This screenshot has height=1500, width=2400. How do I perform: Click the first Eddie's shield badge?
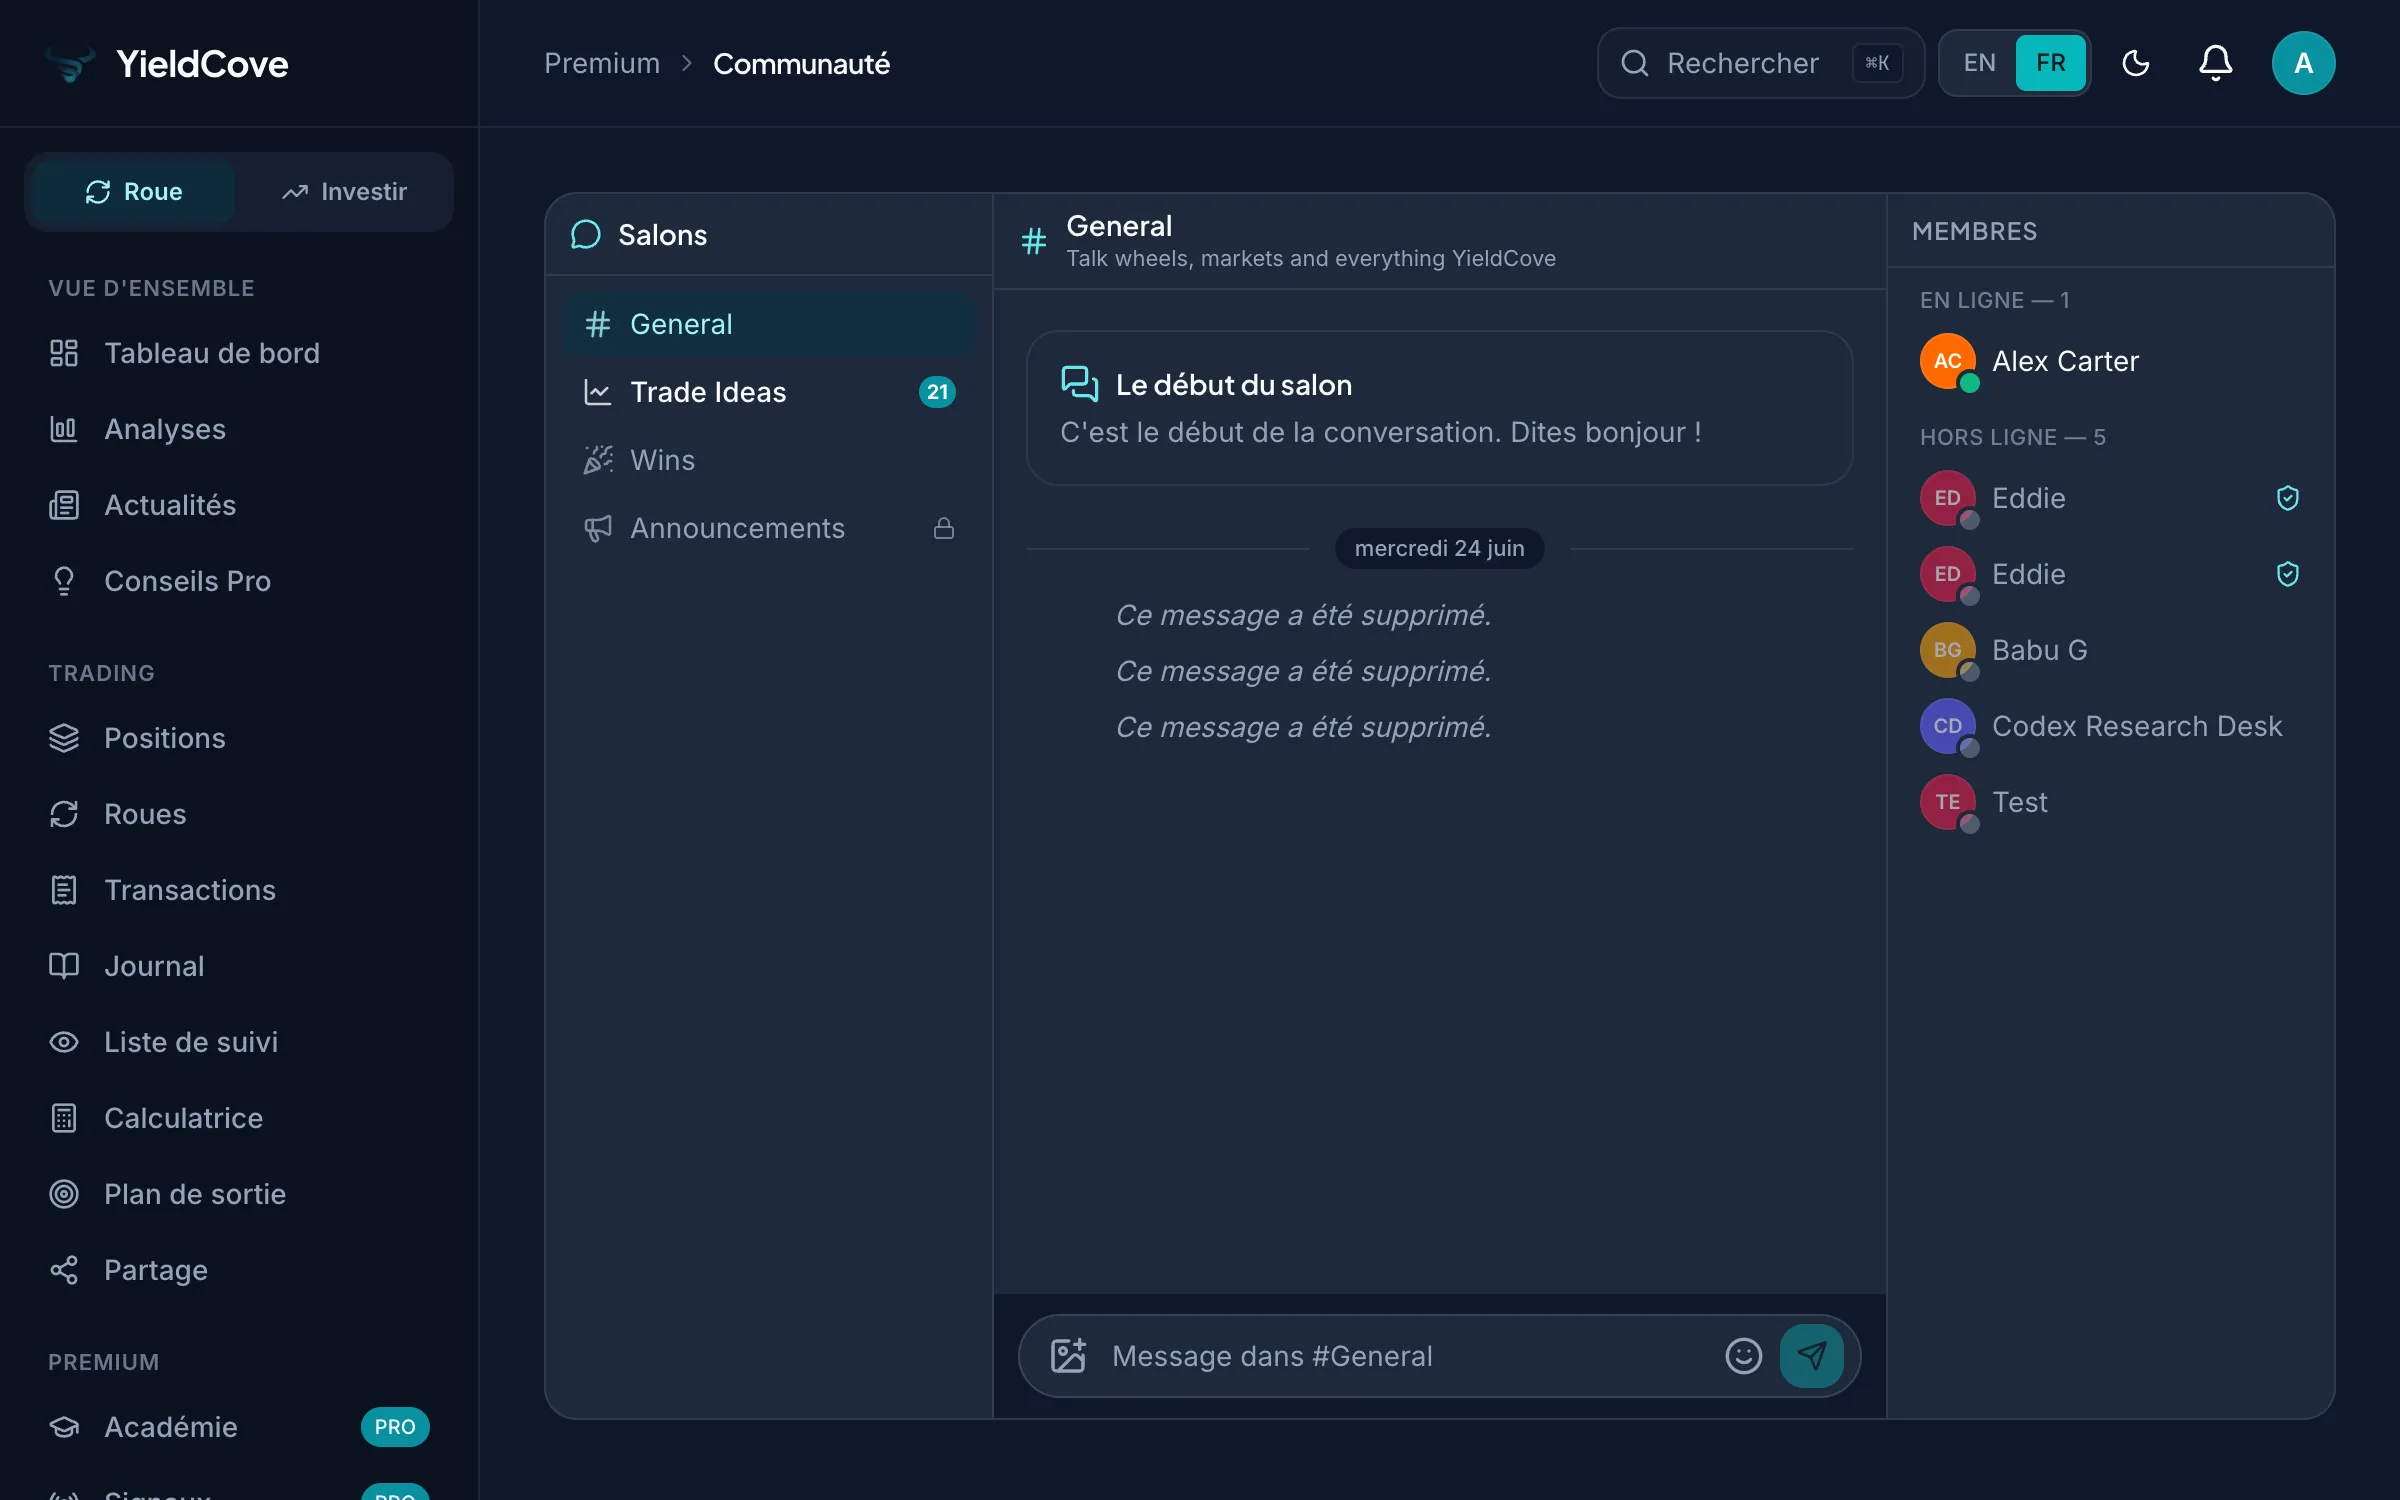[x=2288, y=498]
